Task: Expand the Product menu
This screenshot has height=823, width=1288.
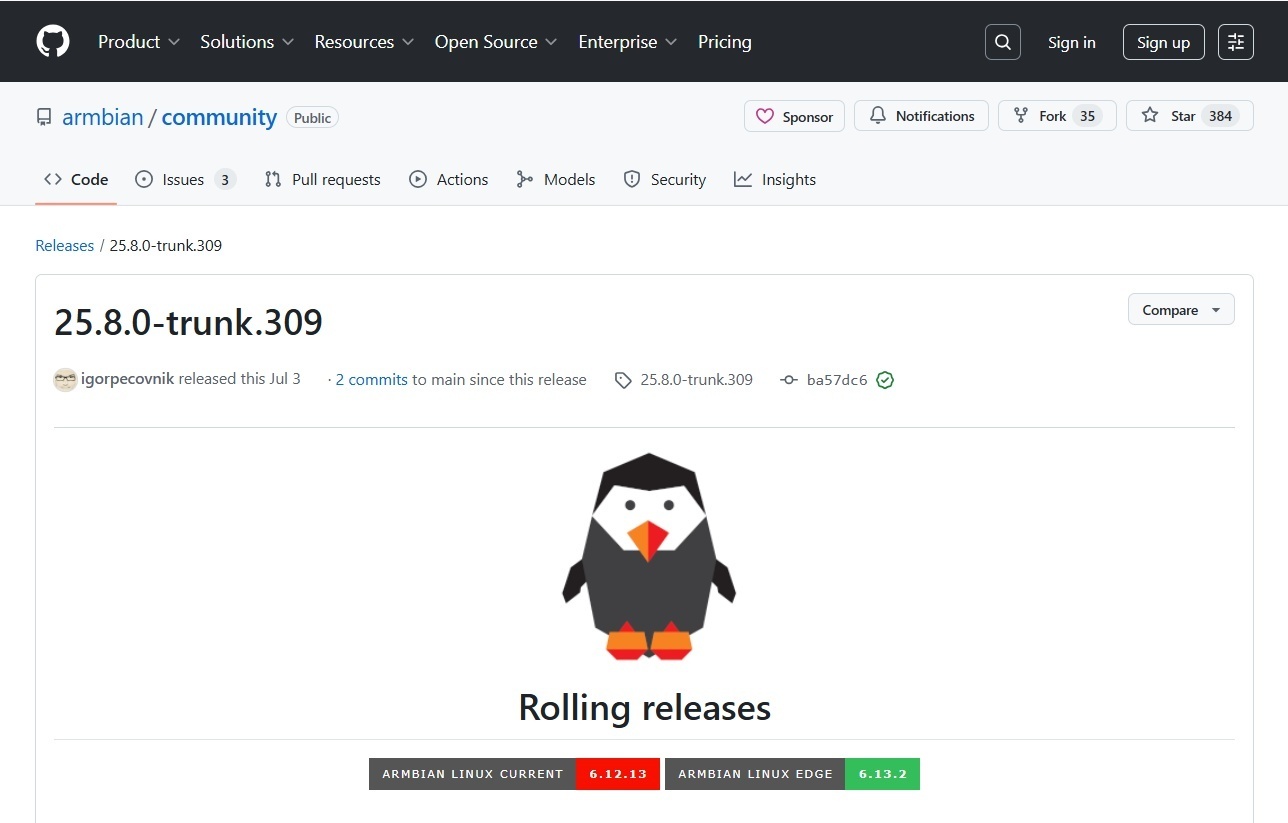Action: click(x=139, y=42)
